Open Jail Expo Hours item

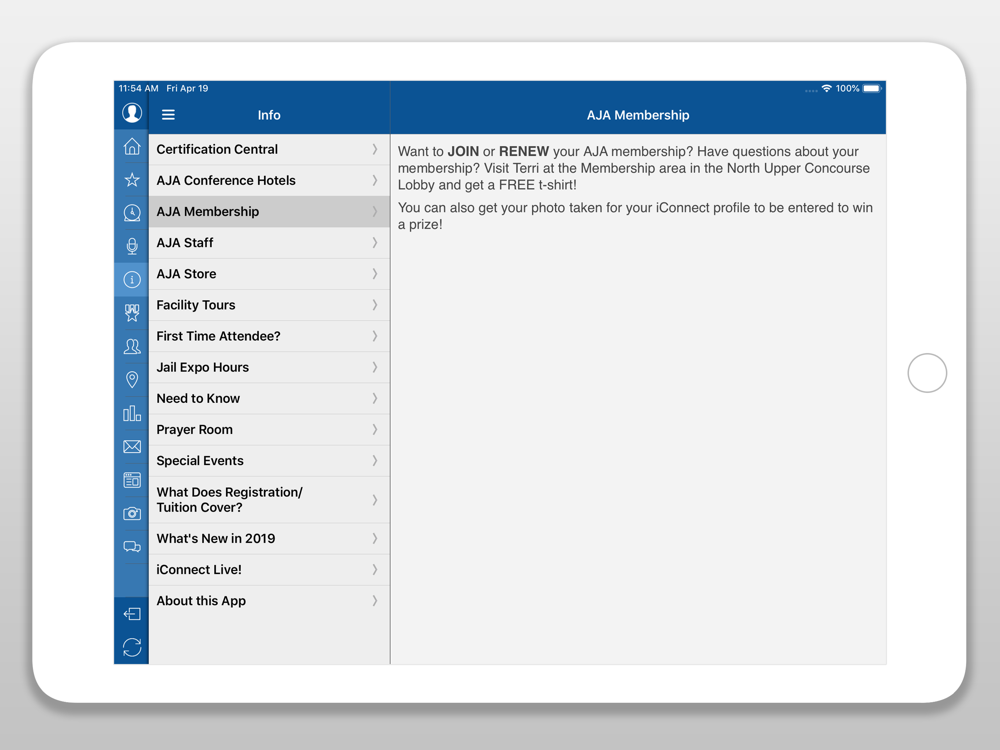pyautogui.click(x=269, y=367)
